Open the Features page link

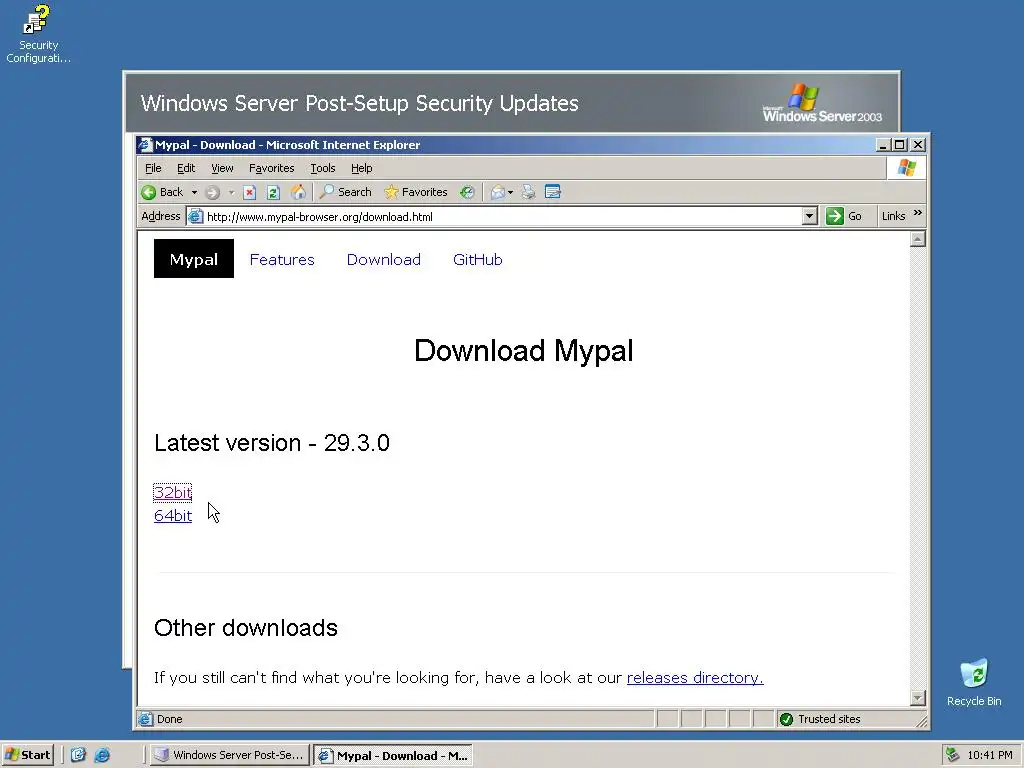click(282, 259)
